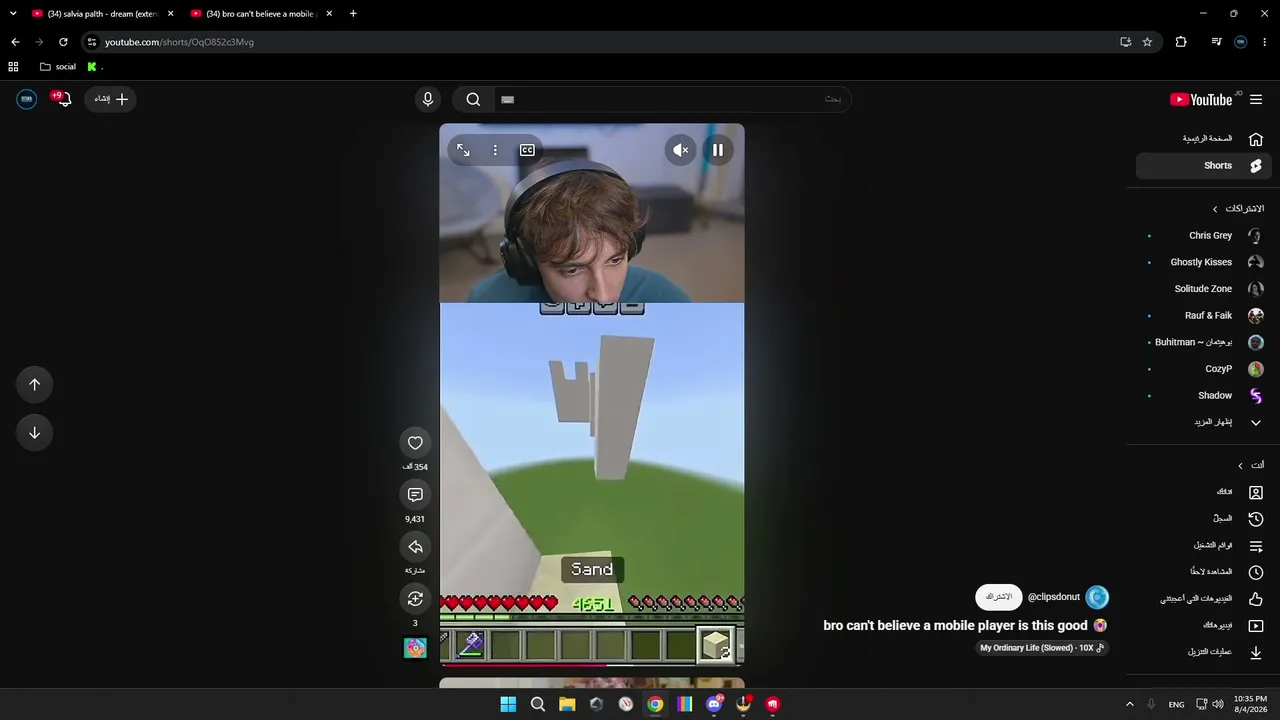Image resolution: width=1280 pixels, height=720 pixels.
Task: Focus the YouTube search input field
Action: point(672,99)
